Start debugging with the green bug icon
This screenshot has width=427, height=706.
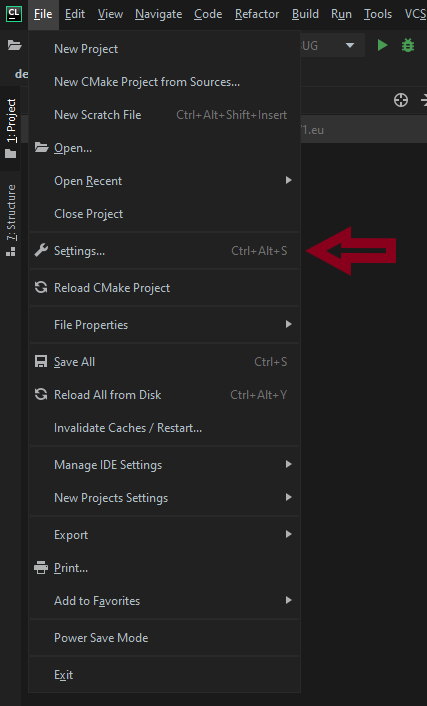pos(408,45)
